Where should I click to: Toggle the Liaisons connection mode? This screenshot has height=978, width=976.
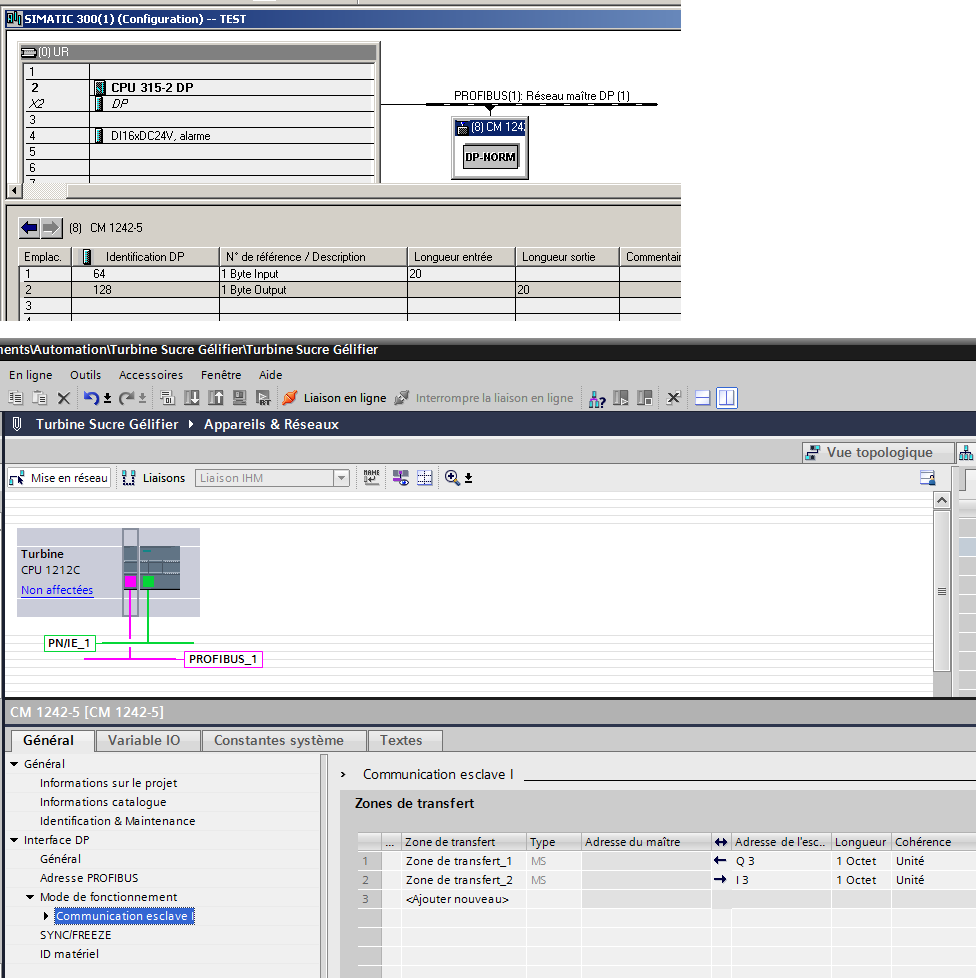tap(153, 478)
